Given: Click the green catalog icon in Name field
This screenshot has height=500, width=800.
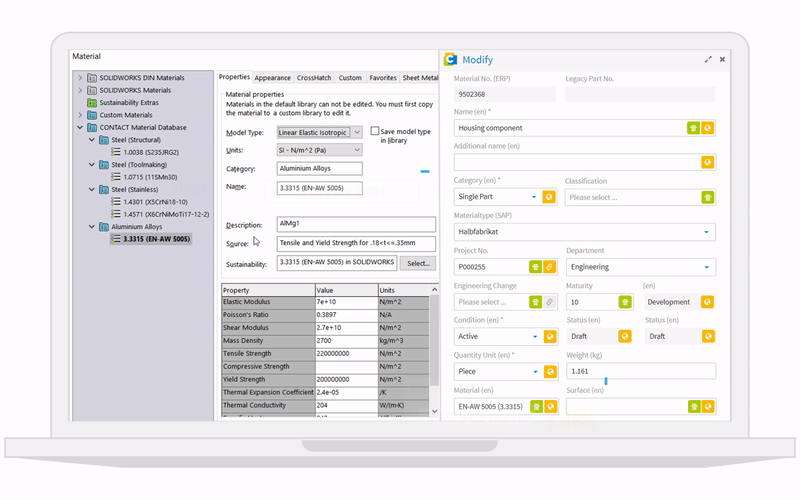Looking at the screenshot, I should (693, 128).
